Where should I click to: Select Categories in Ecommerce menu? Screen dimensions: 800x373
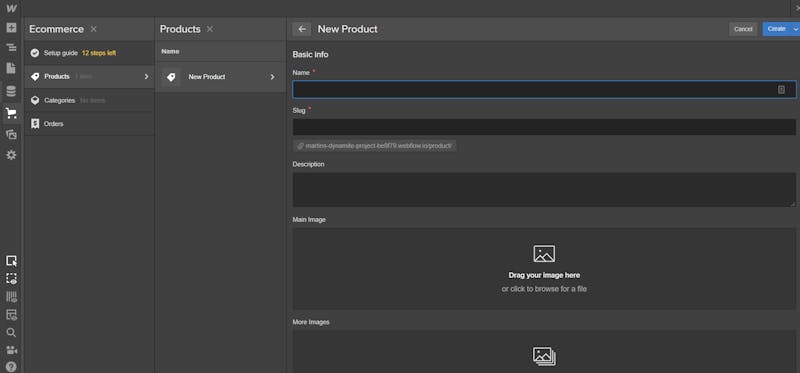(x=89, y=101)
